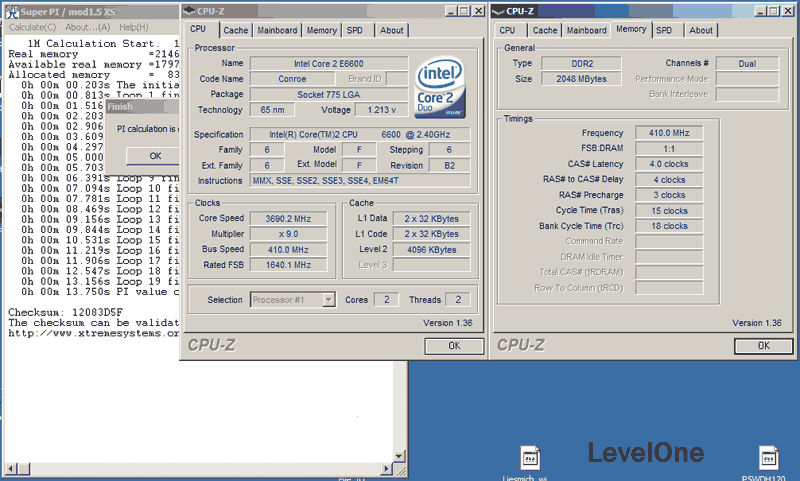Click the Checksum: 12083D5F line
800x481 pixels.
coord(65,312)
